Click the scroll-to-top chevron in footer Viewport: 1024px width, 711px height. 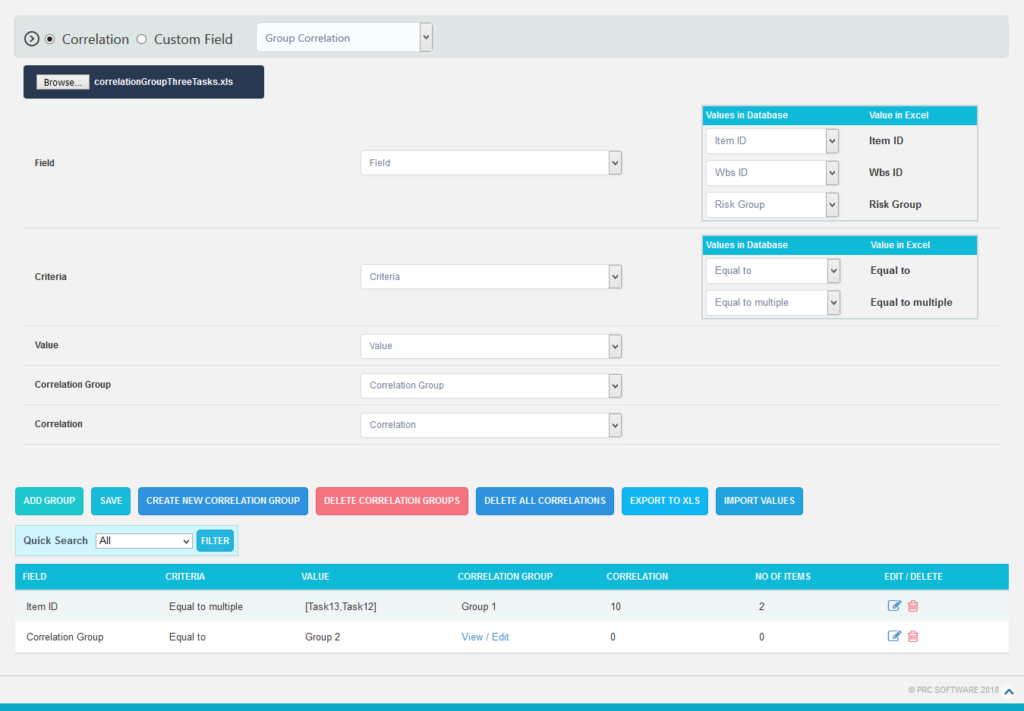[1010, 691]
